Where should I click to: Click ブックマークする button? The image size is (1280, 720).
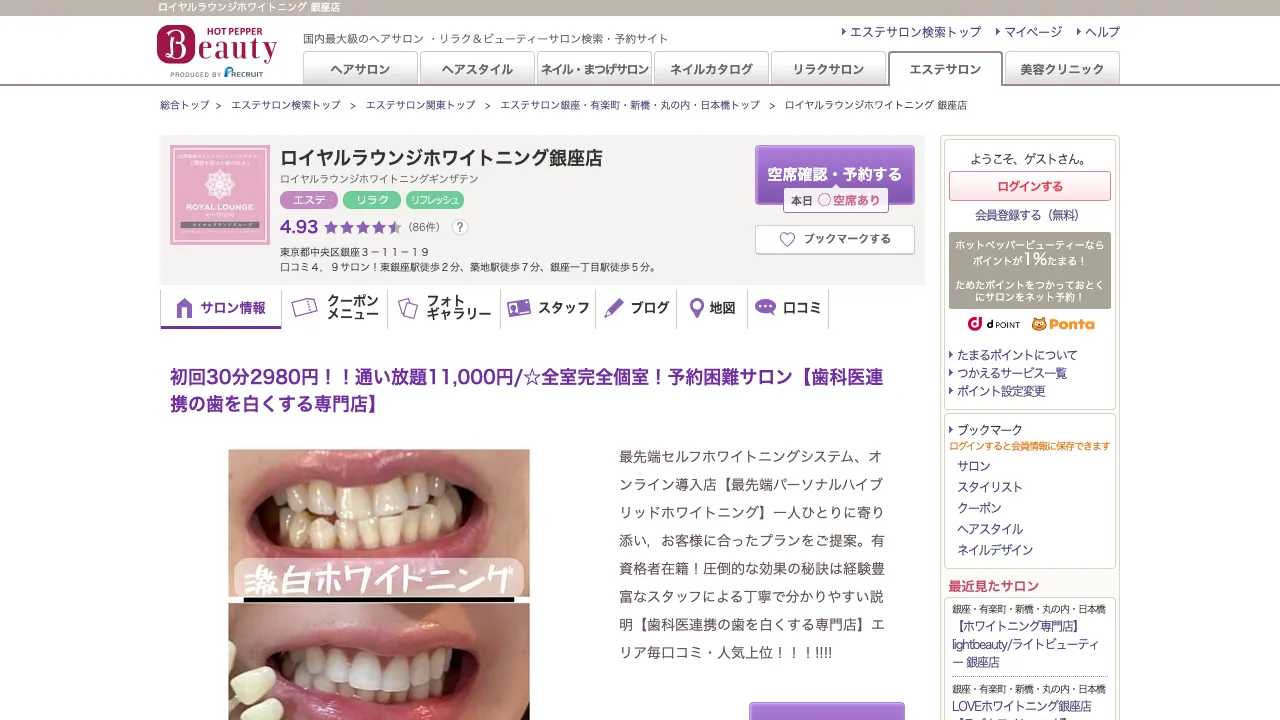(x=835, y=239)
